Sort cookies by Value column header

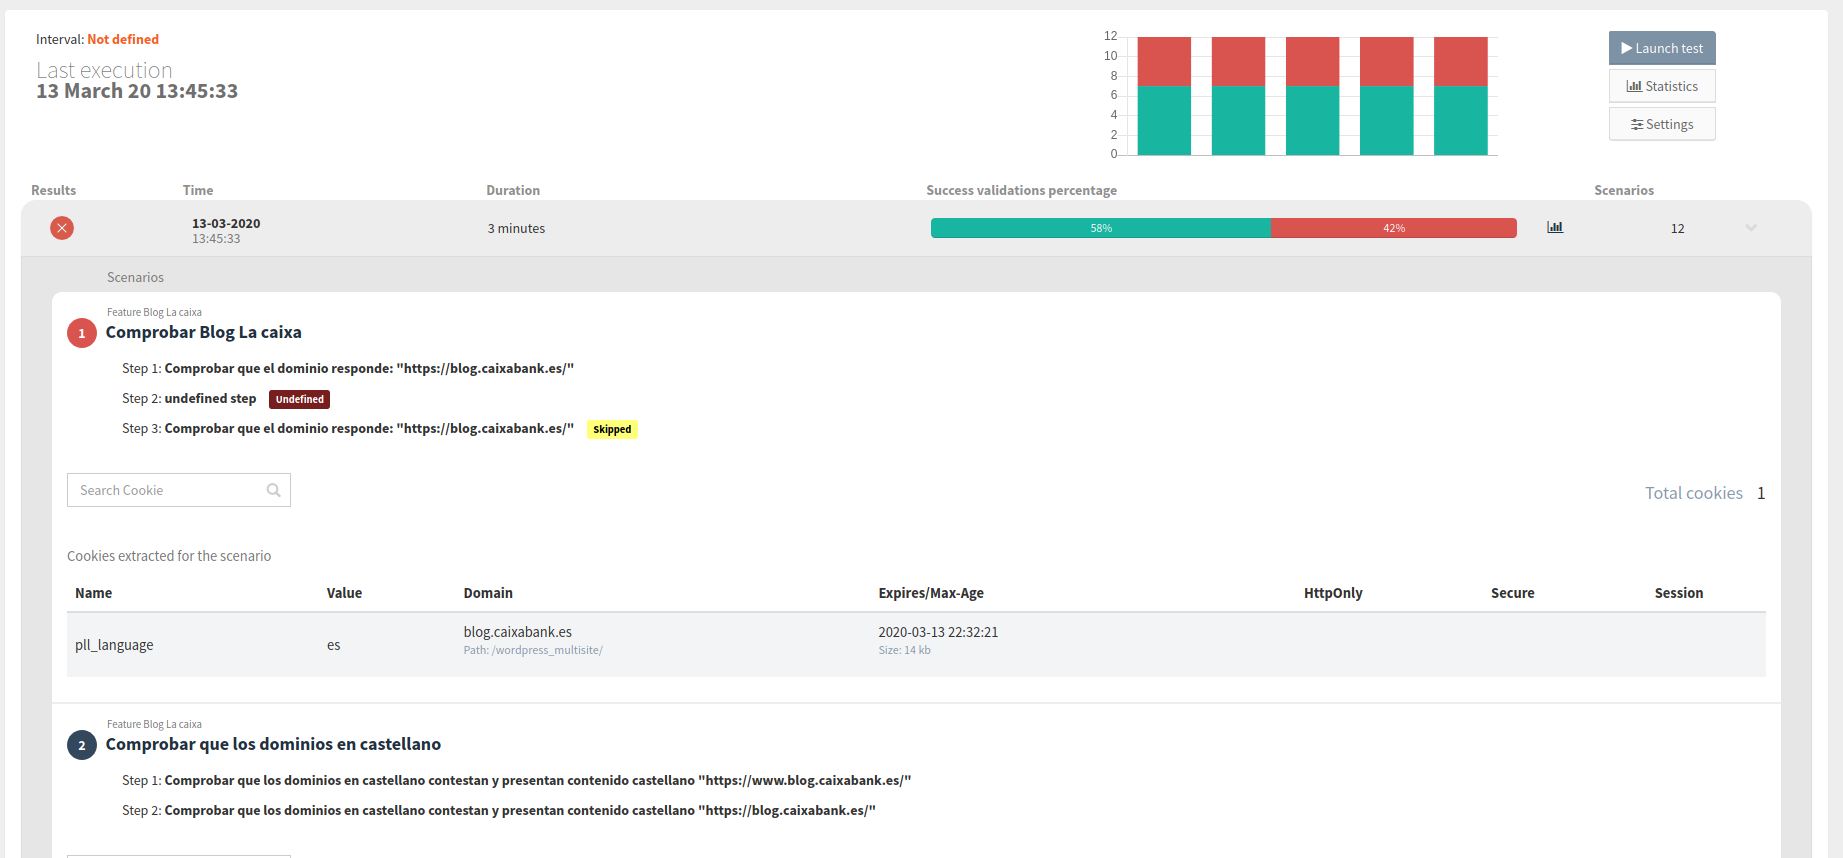(344, 593)
